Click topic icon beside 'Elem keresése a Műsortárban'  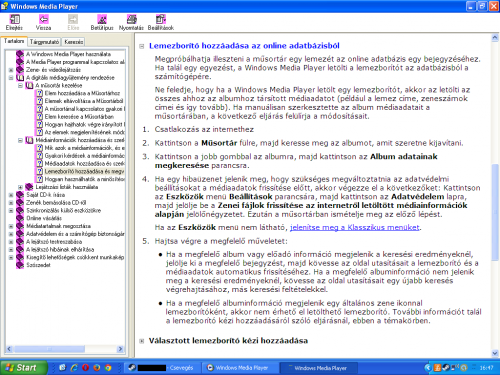point(39,116)
